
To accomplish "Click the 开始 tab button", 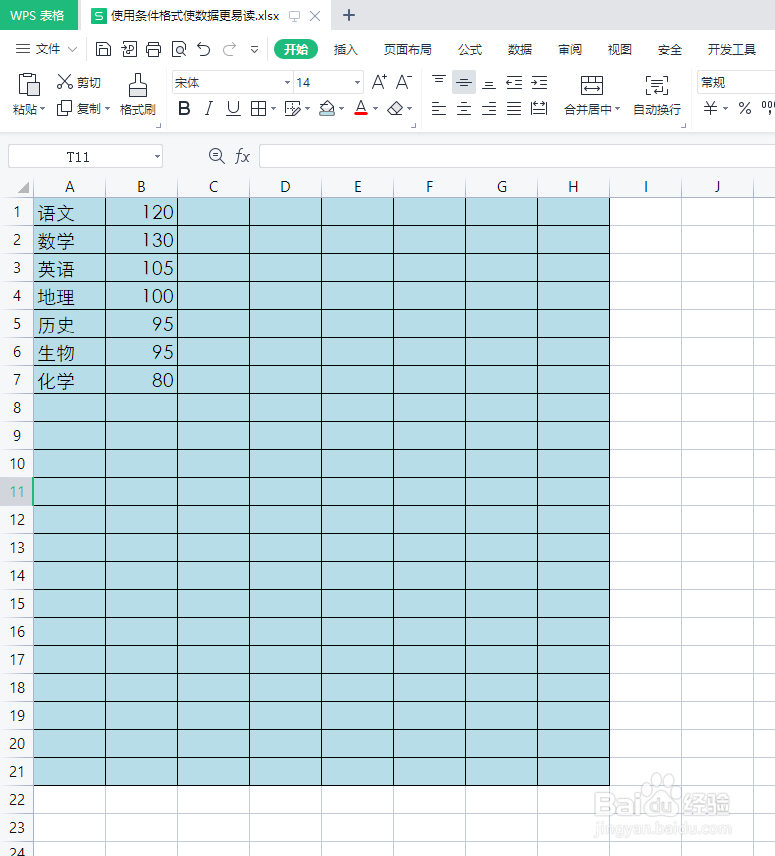I will [296, 49].
